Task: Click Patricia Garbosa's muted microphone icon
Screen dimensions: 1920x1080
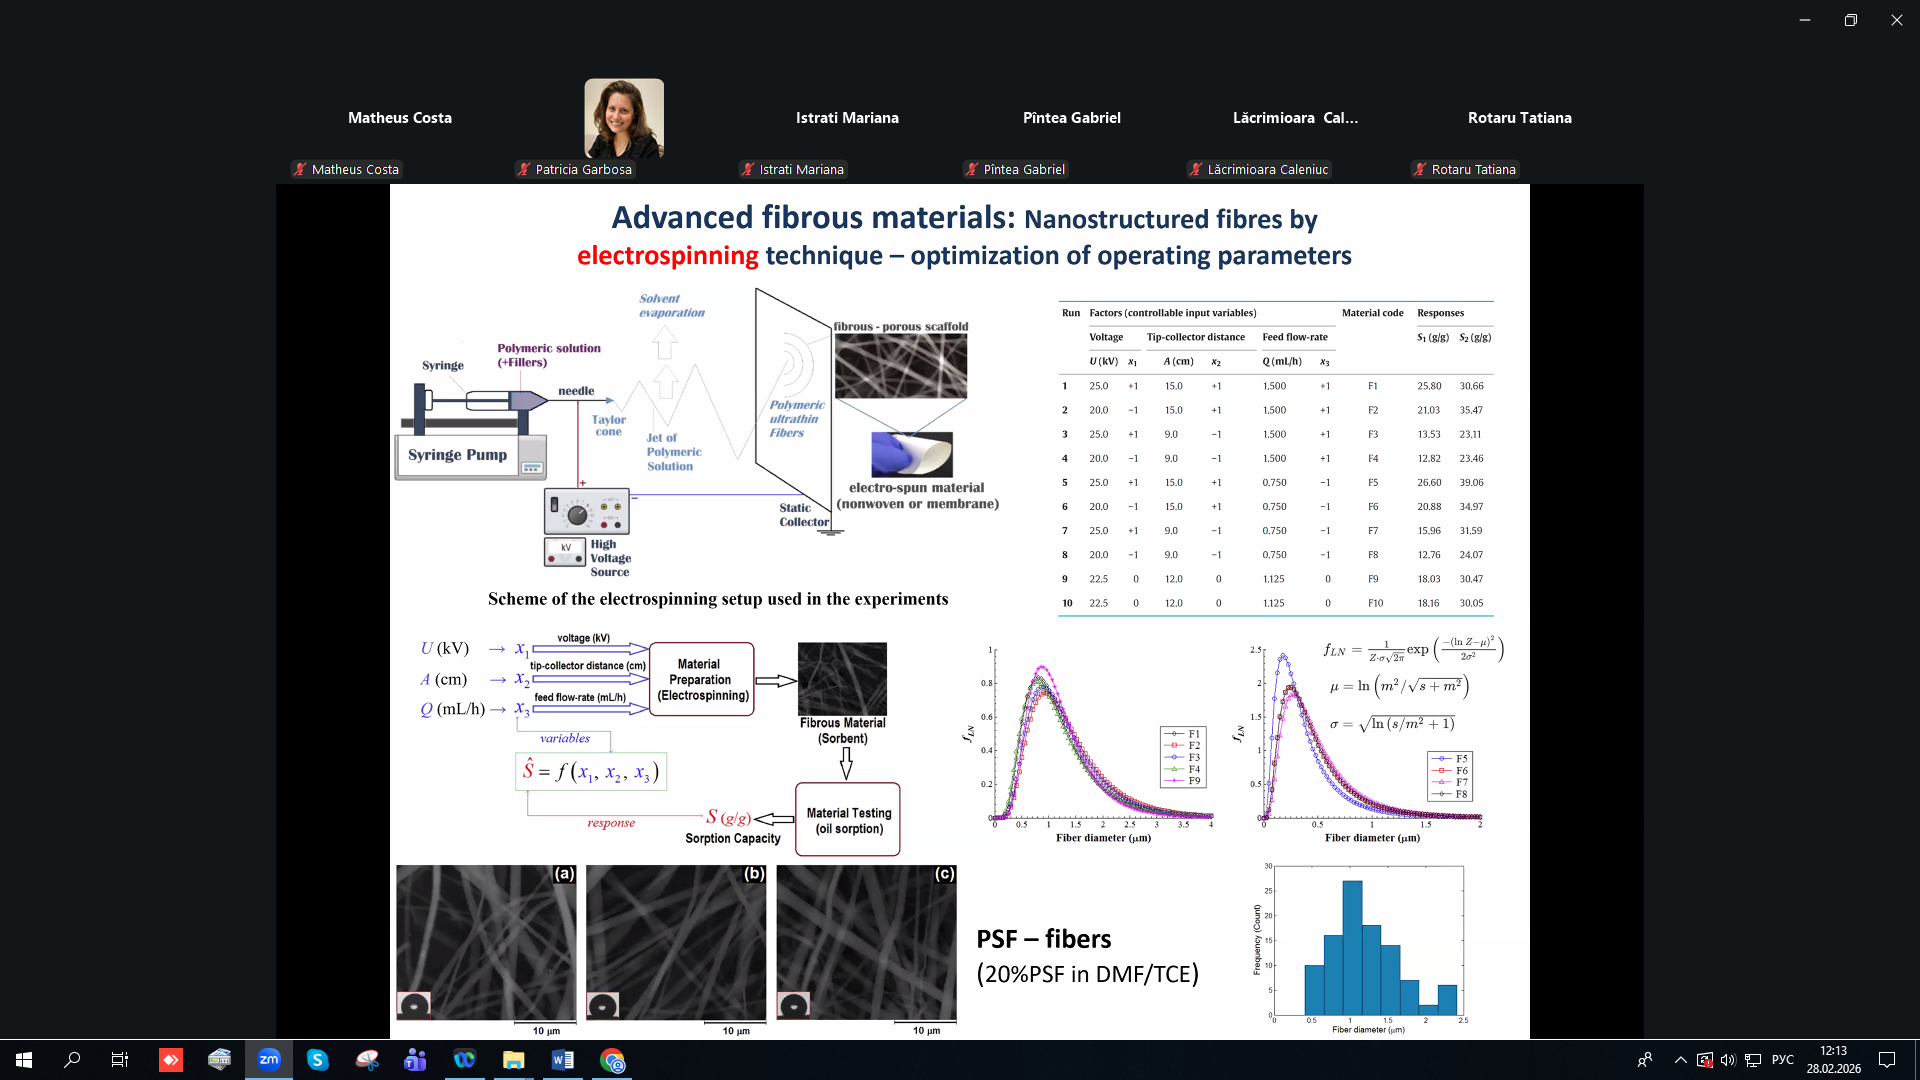Action: point(524,170)
